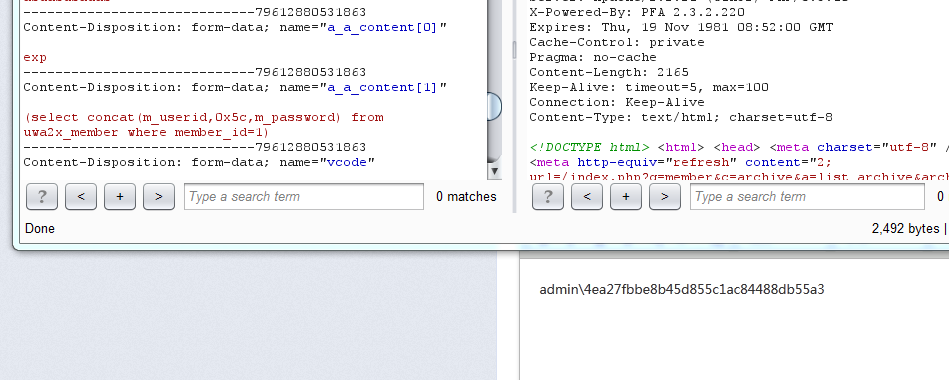
Task: Click the response pane previous match button
Action: coord(587,197)
